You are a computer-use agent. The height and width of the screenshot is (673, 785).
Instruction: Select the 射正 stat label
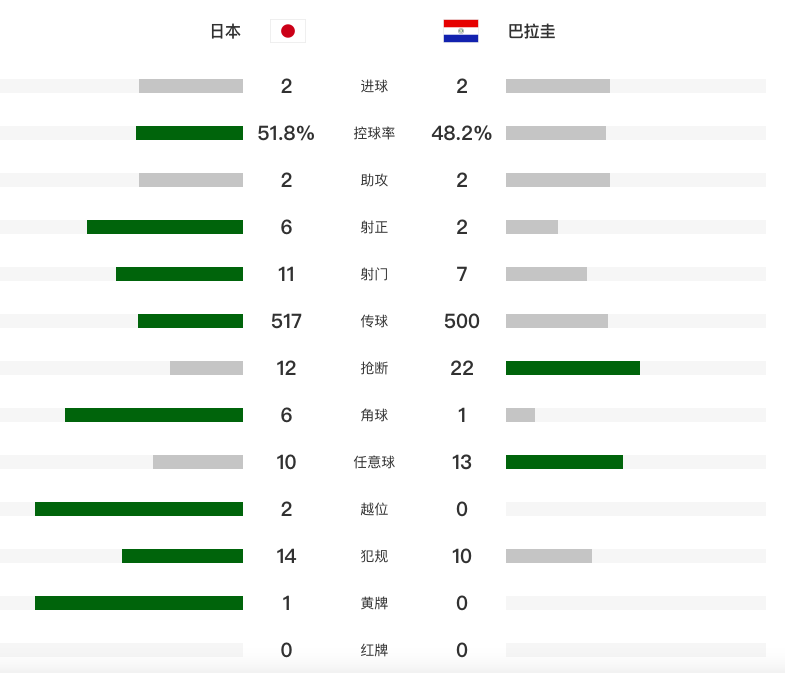[374, 227]
